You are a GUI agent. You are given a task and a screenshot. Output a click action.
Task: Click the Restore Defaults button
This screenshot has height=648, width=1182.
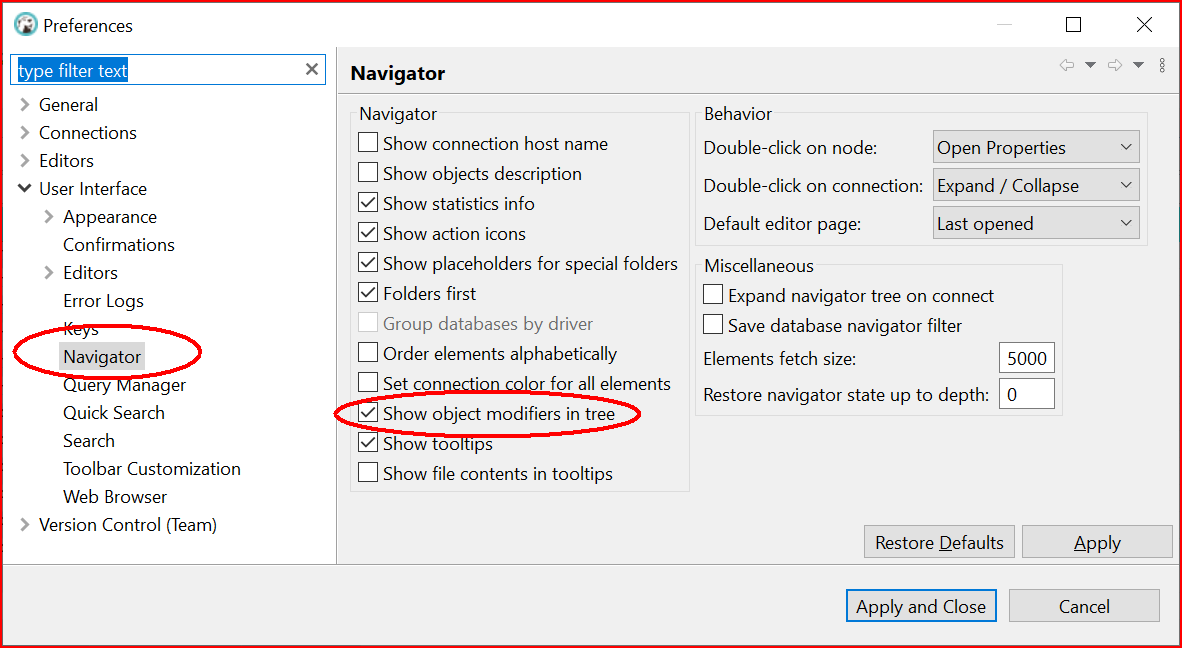(x=938, y=541)
